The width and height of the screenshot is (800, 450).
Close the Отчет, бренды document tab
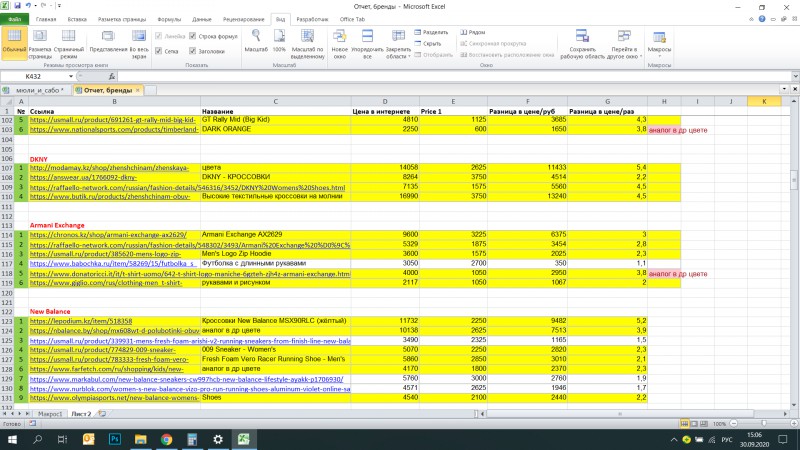pos(137,90)
